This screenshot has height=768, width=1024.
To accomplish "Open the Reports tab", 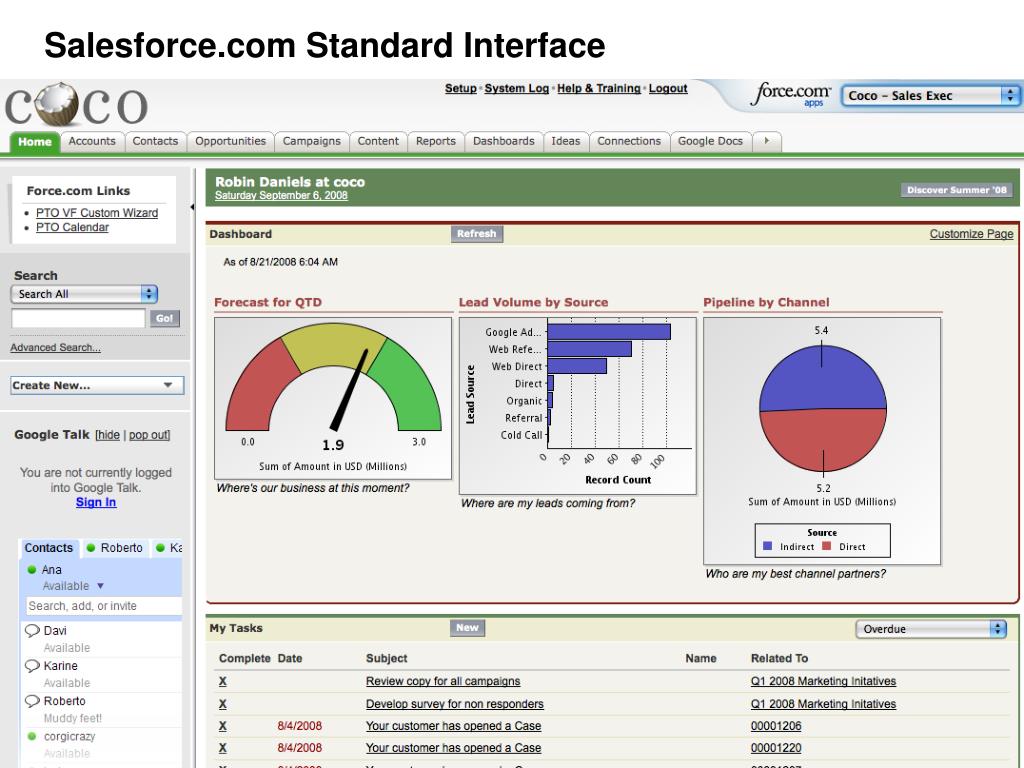I will point(436,141).
